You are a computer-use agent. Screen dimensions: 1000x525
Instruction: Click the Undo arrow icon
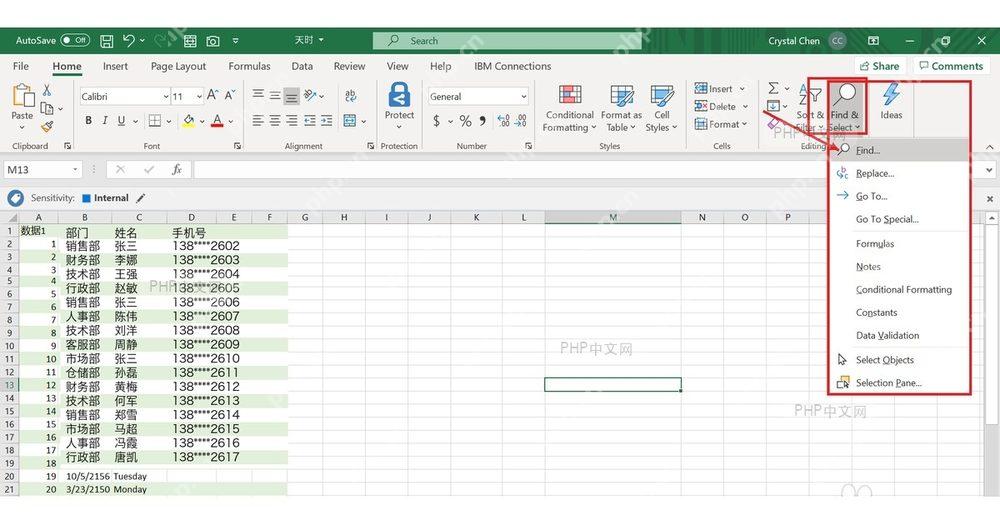coord(128,40)
